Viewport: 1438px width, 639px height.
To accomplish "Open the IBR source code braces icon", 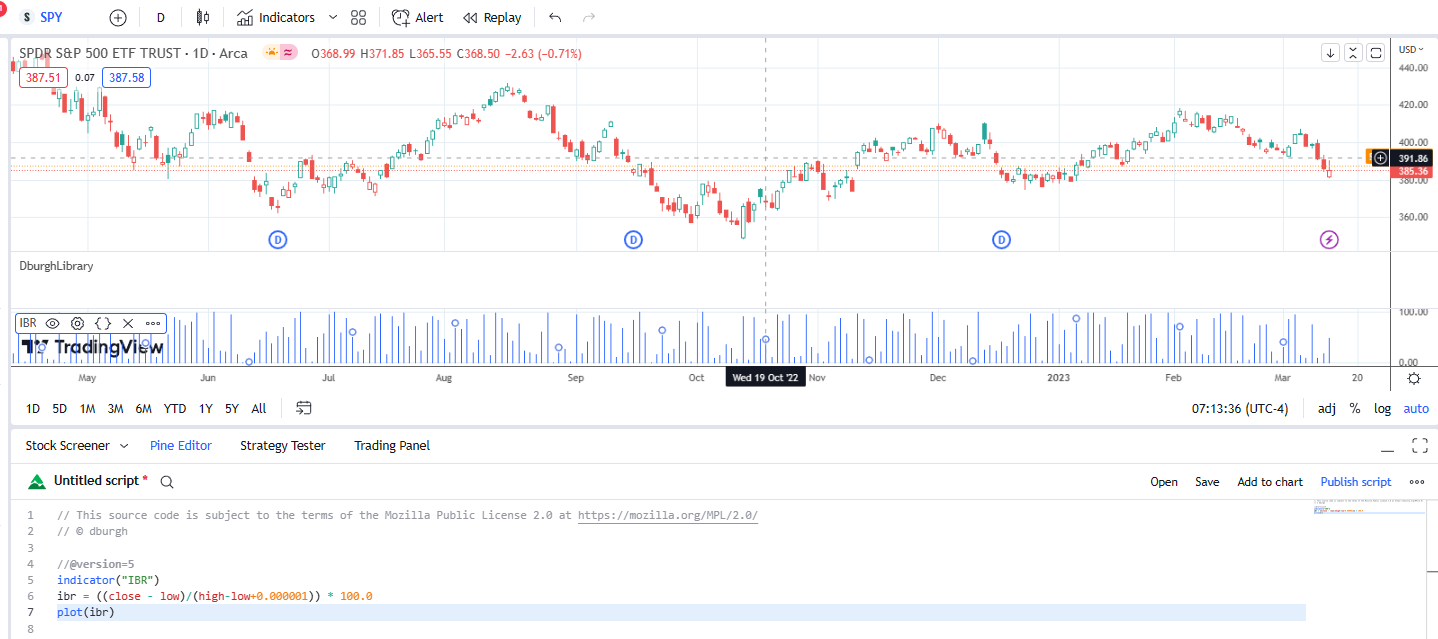I will pos(102,323).
